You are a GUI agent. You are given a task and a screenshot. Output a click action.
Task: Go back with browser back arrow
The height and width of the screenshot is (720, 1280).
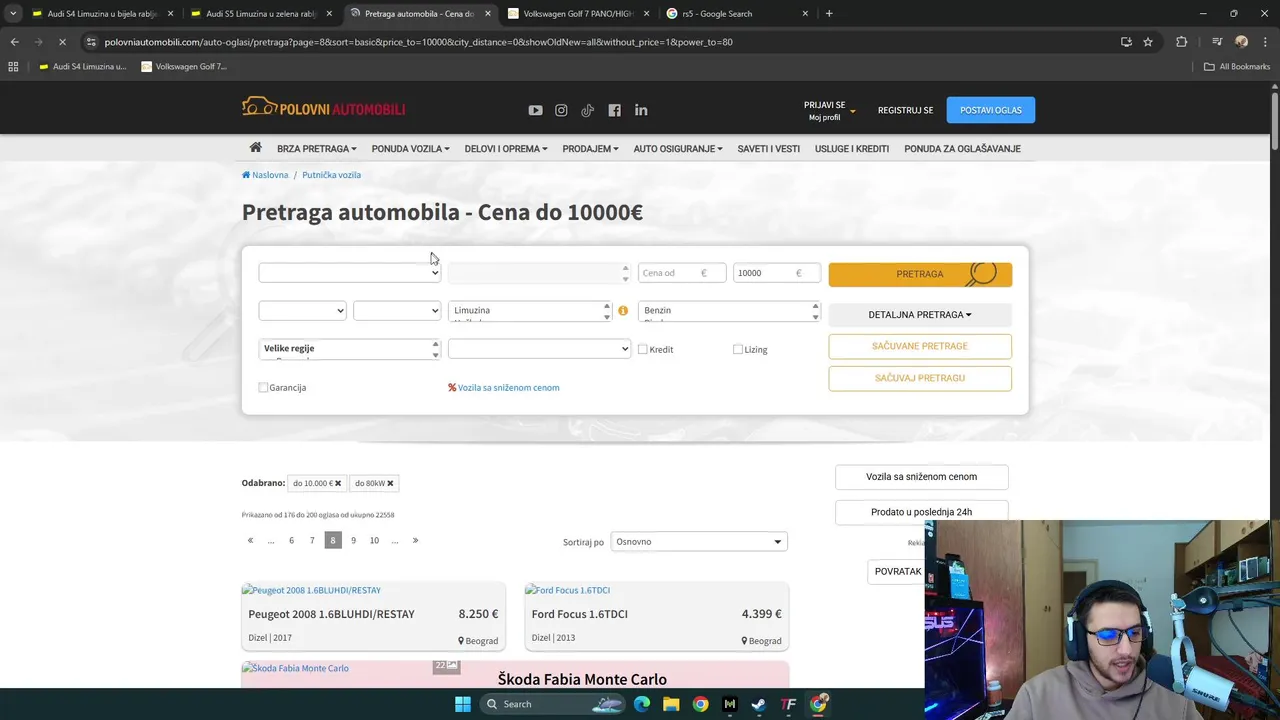tap(14, 42)
